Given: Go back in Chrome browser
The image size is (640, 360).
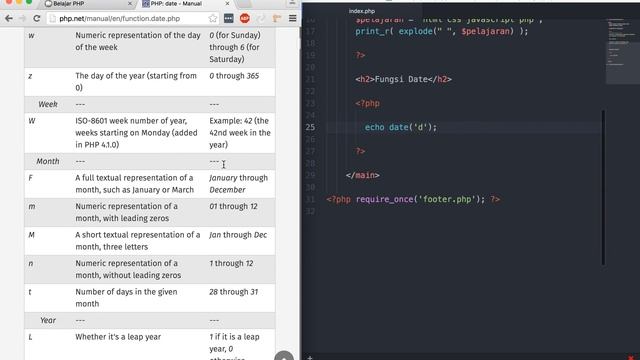Looking at the screenshot, I should coord(9,18).
